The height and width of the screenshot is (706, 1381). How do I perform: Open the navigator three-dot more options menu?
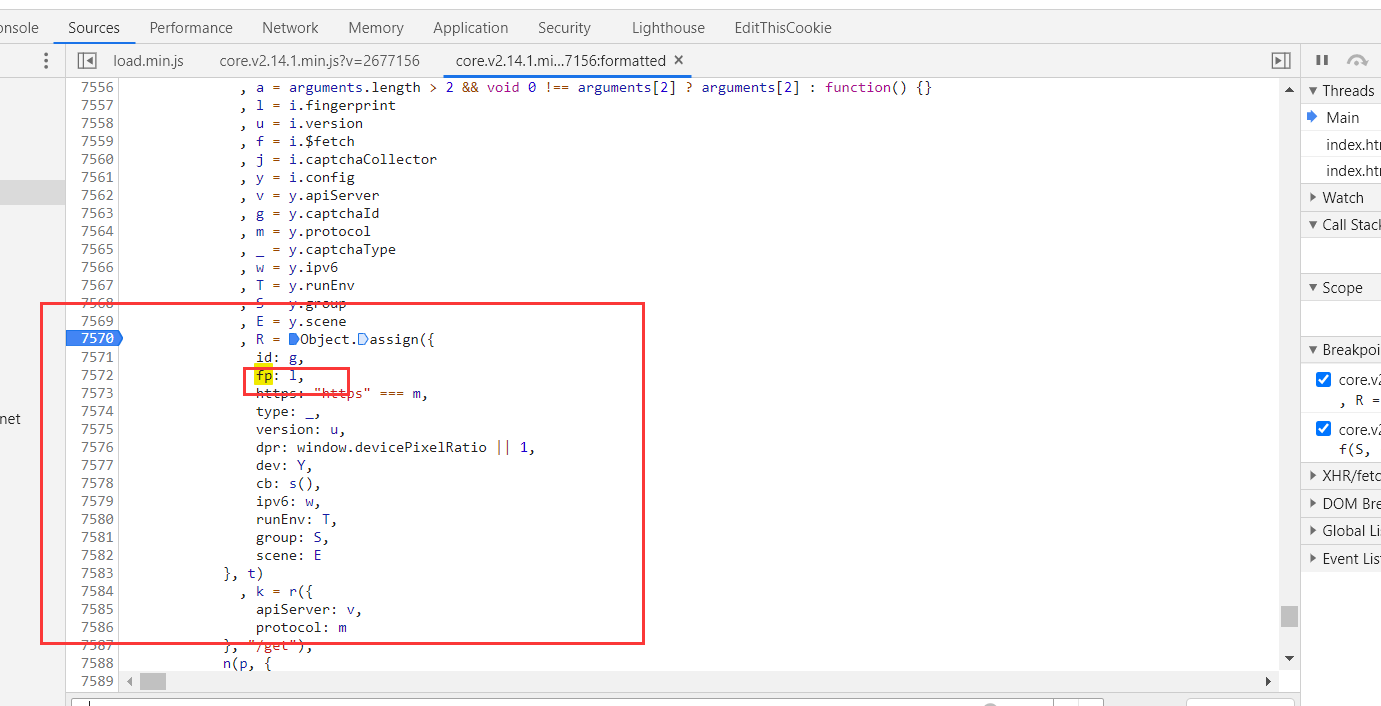click(45, 61)
